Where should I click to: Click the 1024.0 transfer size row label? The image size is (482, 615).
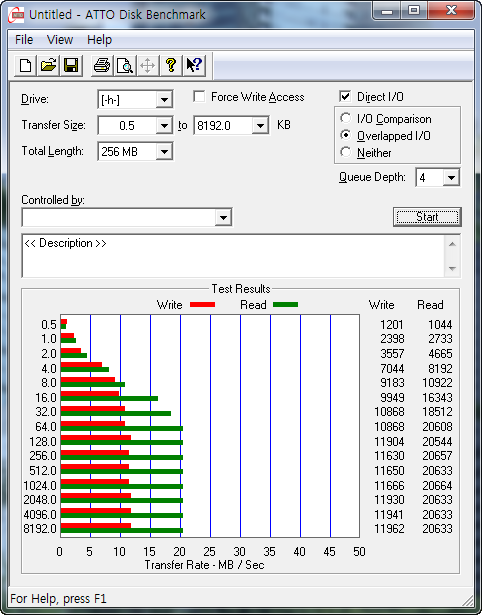(40, 486)
